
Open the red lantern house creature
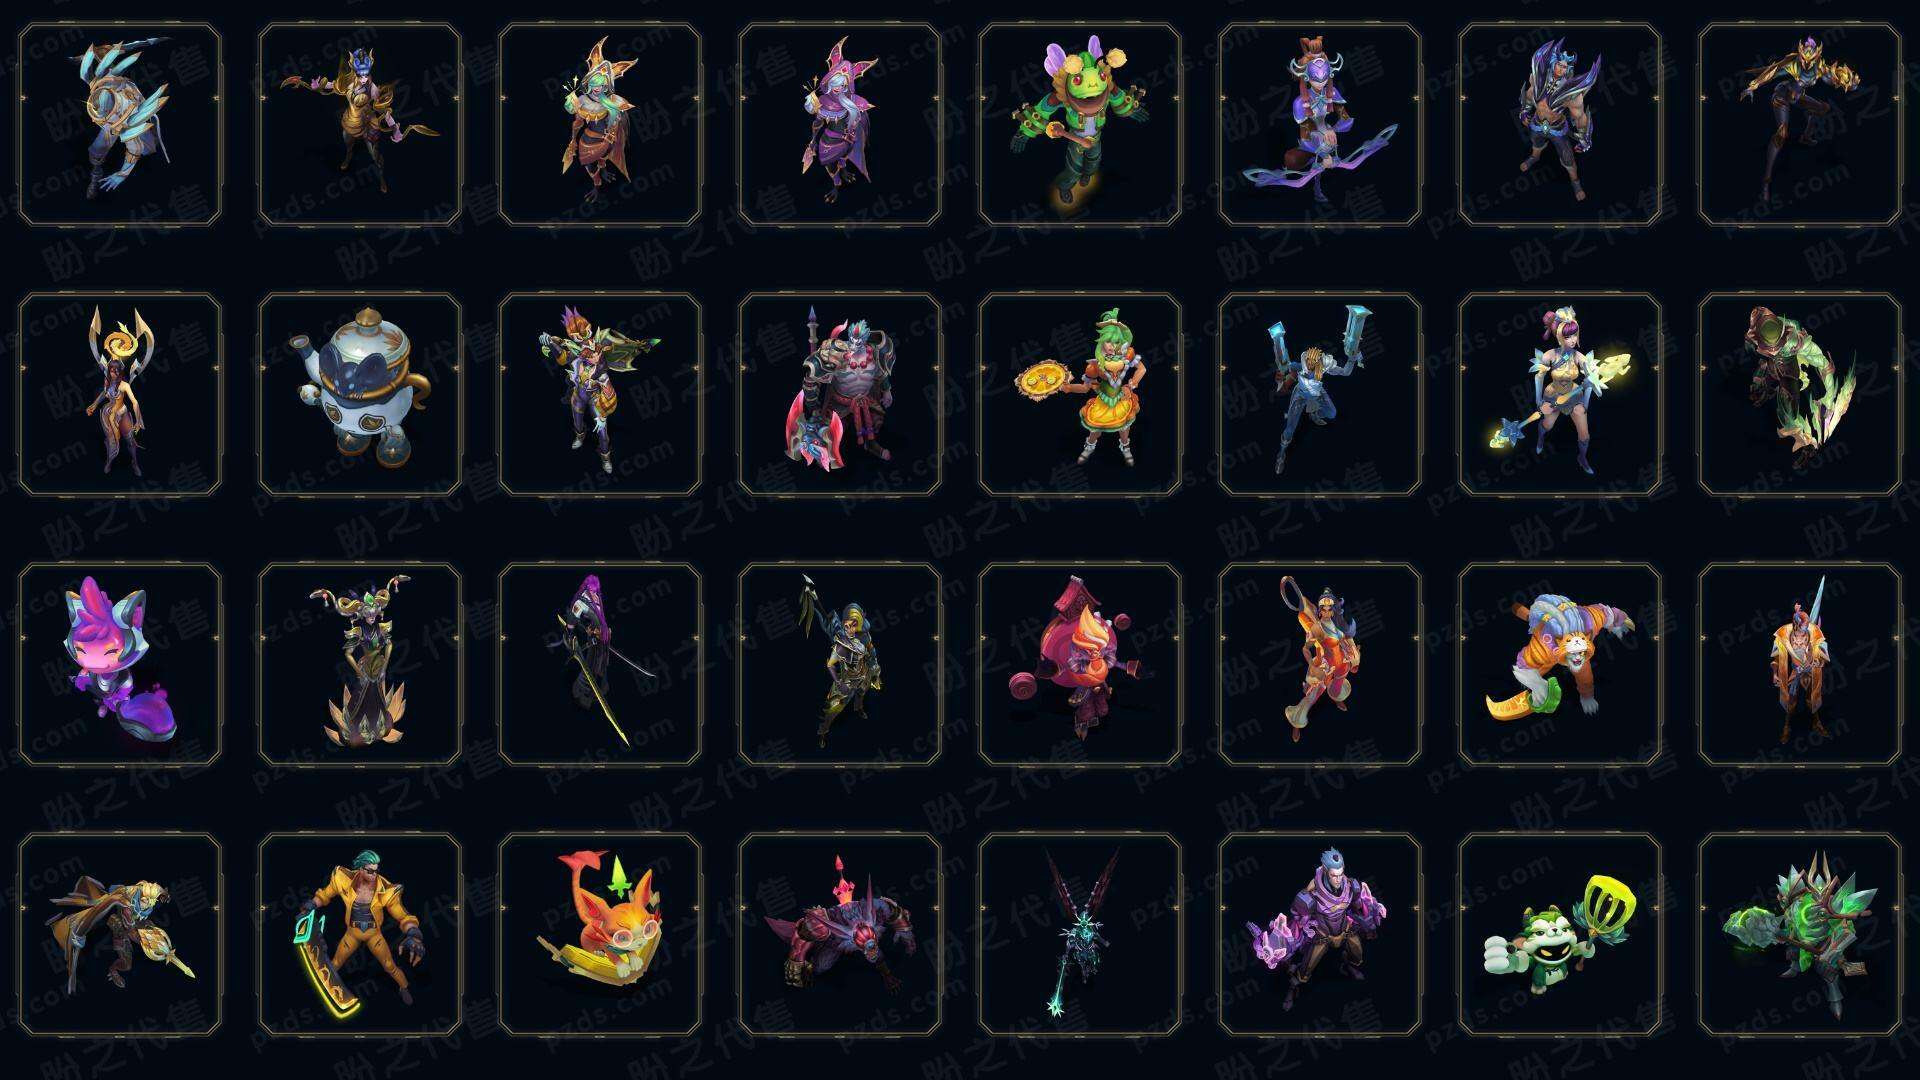(x=1080, y=664)
